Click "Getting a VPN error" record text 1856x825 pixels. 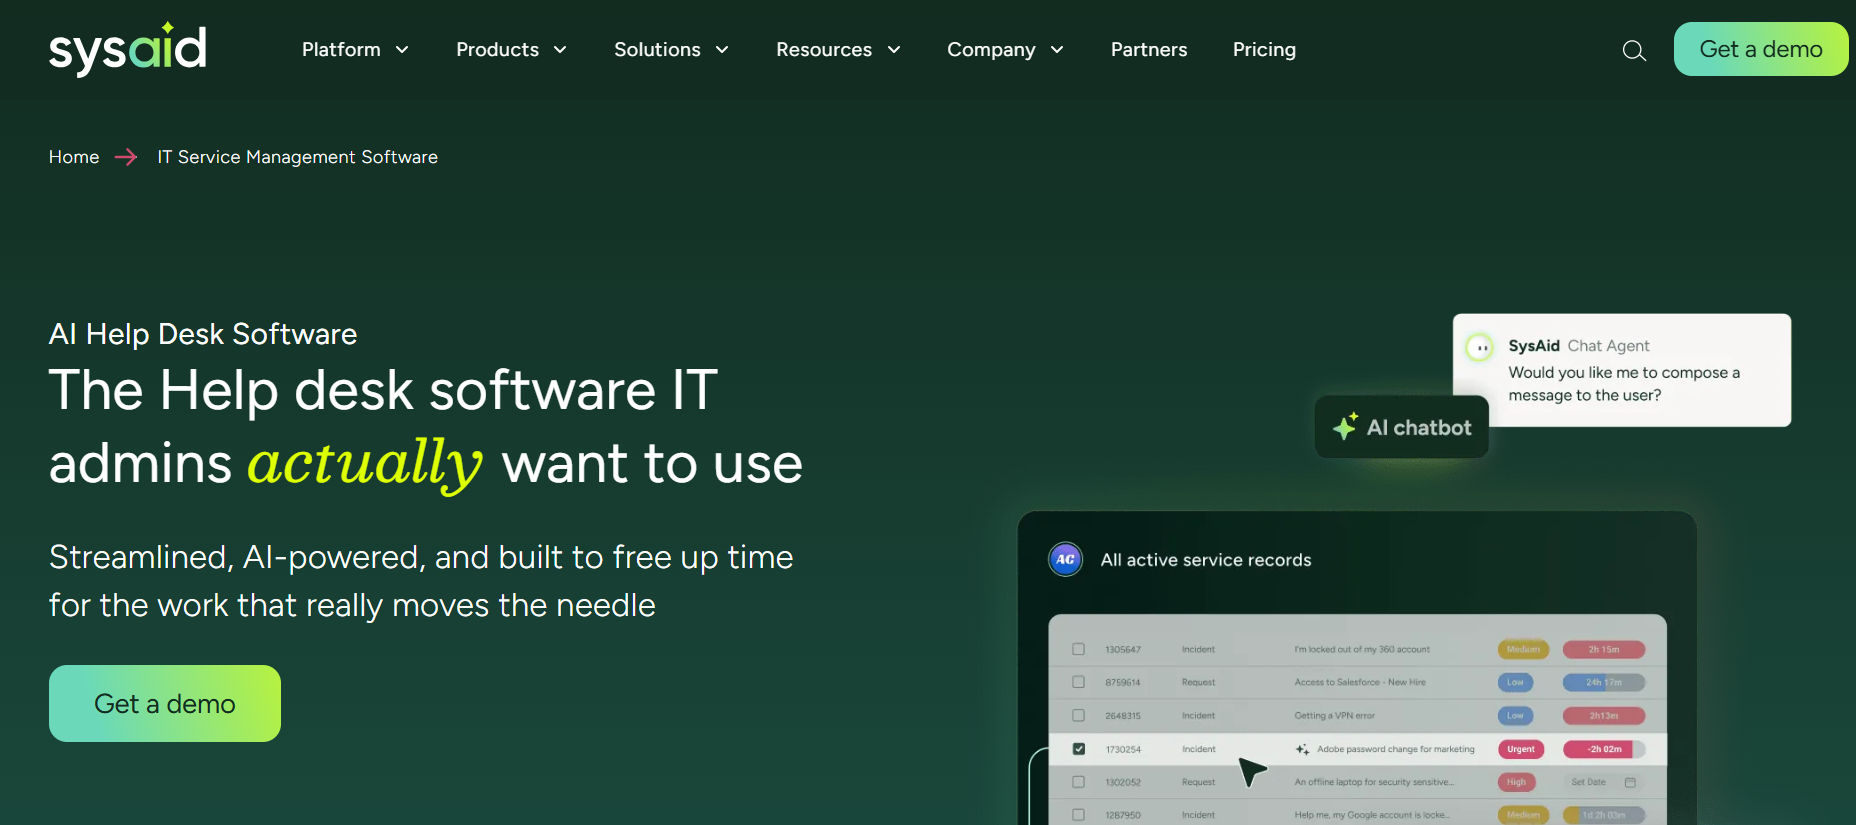click(1334, 715)
